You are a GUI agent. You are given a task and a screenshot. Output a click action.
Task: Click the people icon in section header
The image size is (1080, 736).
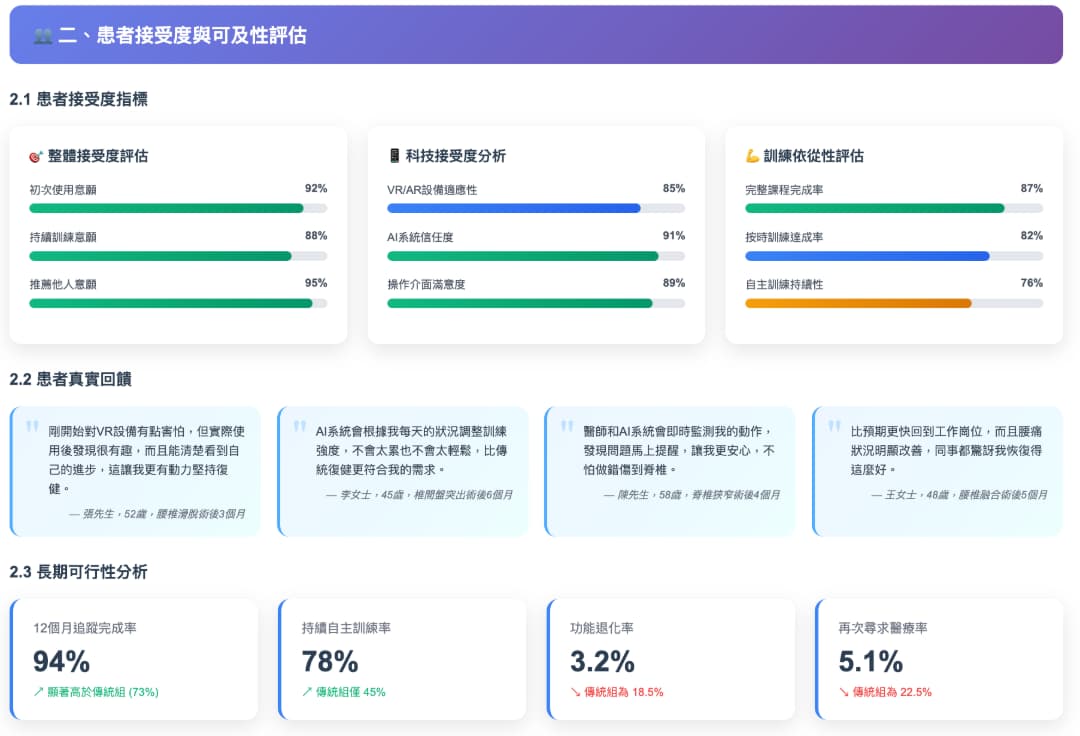click(43, 36)
